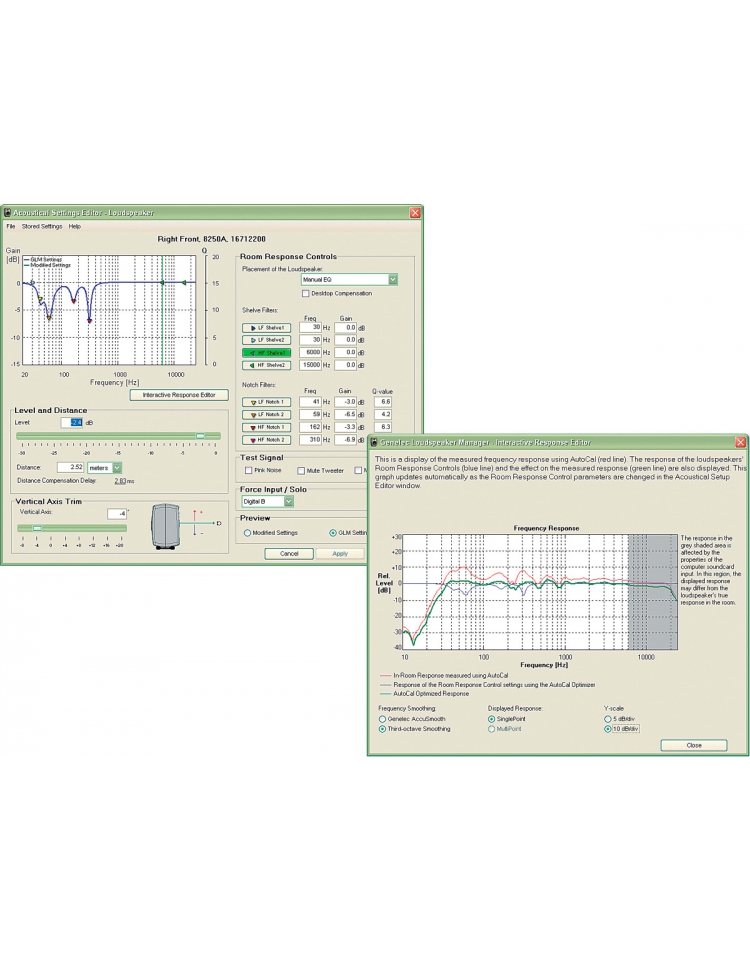The height and width of the screenshot is (962, 750).
Task: Adjust the Vertical Axis slider handle
Action: click(x=37, y=528)
